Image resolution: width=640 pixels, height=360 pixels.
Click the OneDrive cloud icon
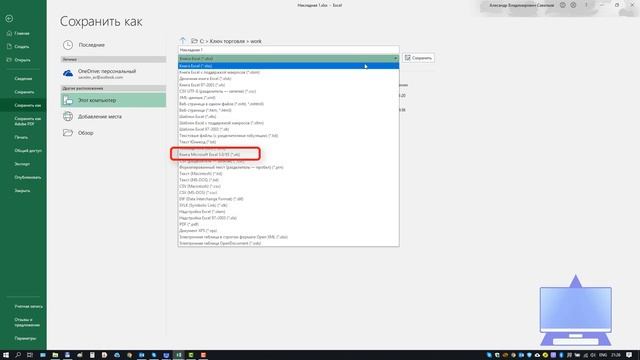coord(68,73)
